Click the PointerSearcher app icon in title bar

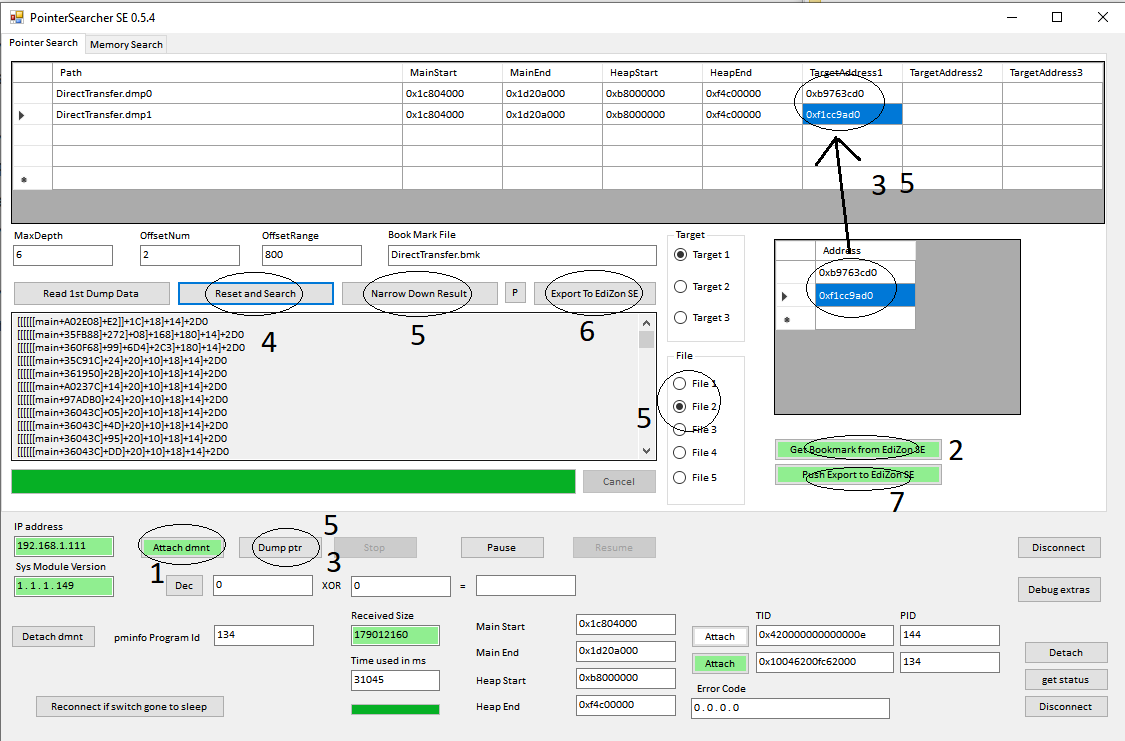pos(15,17)
